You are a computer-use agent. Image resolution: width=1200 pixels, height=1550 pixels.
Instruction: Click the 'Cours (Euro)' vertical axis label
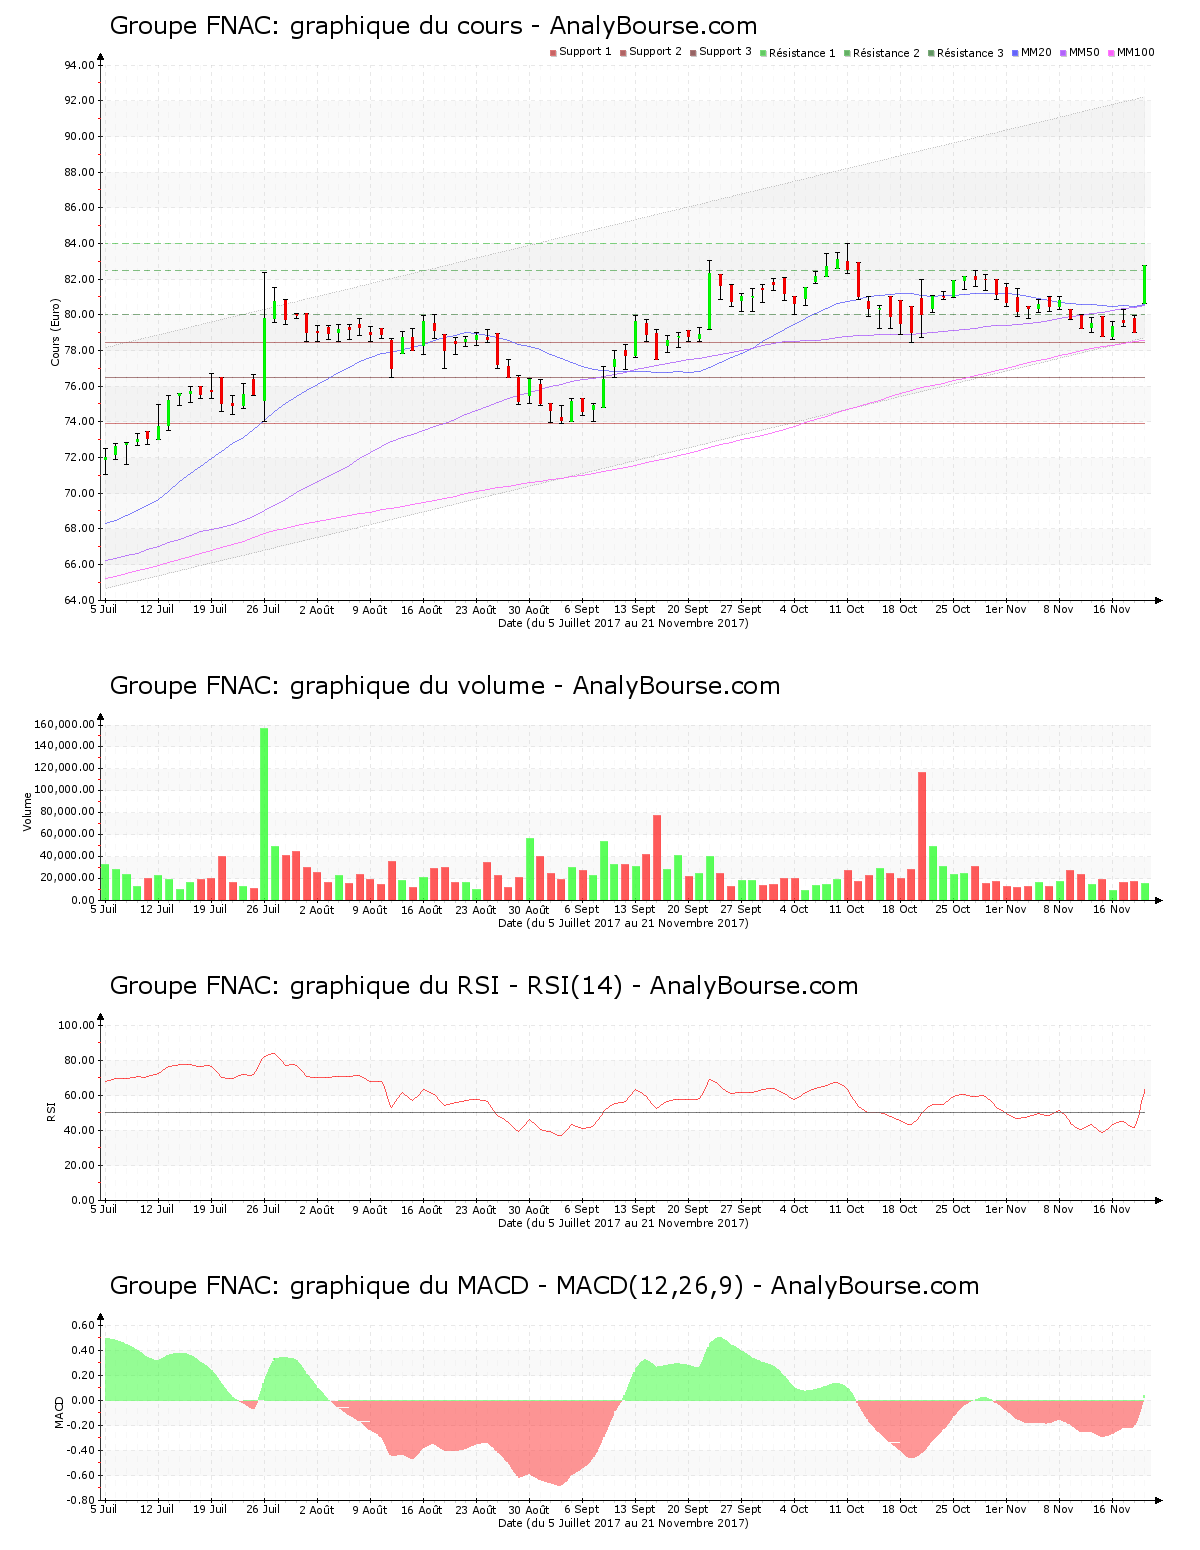pyautogui.click(x=56, y=333)
